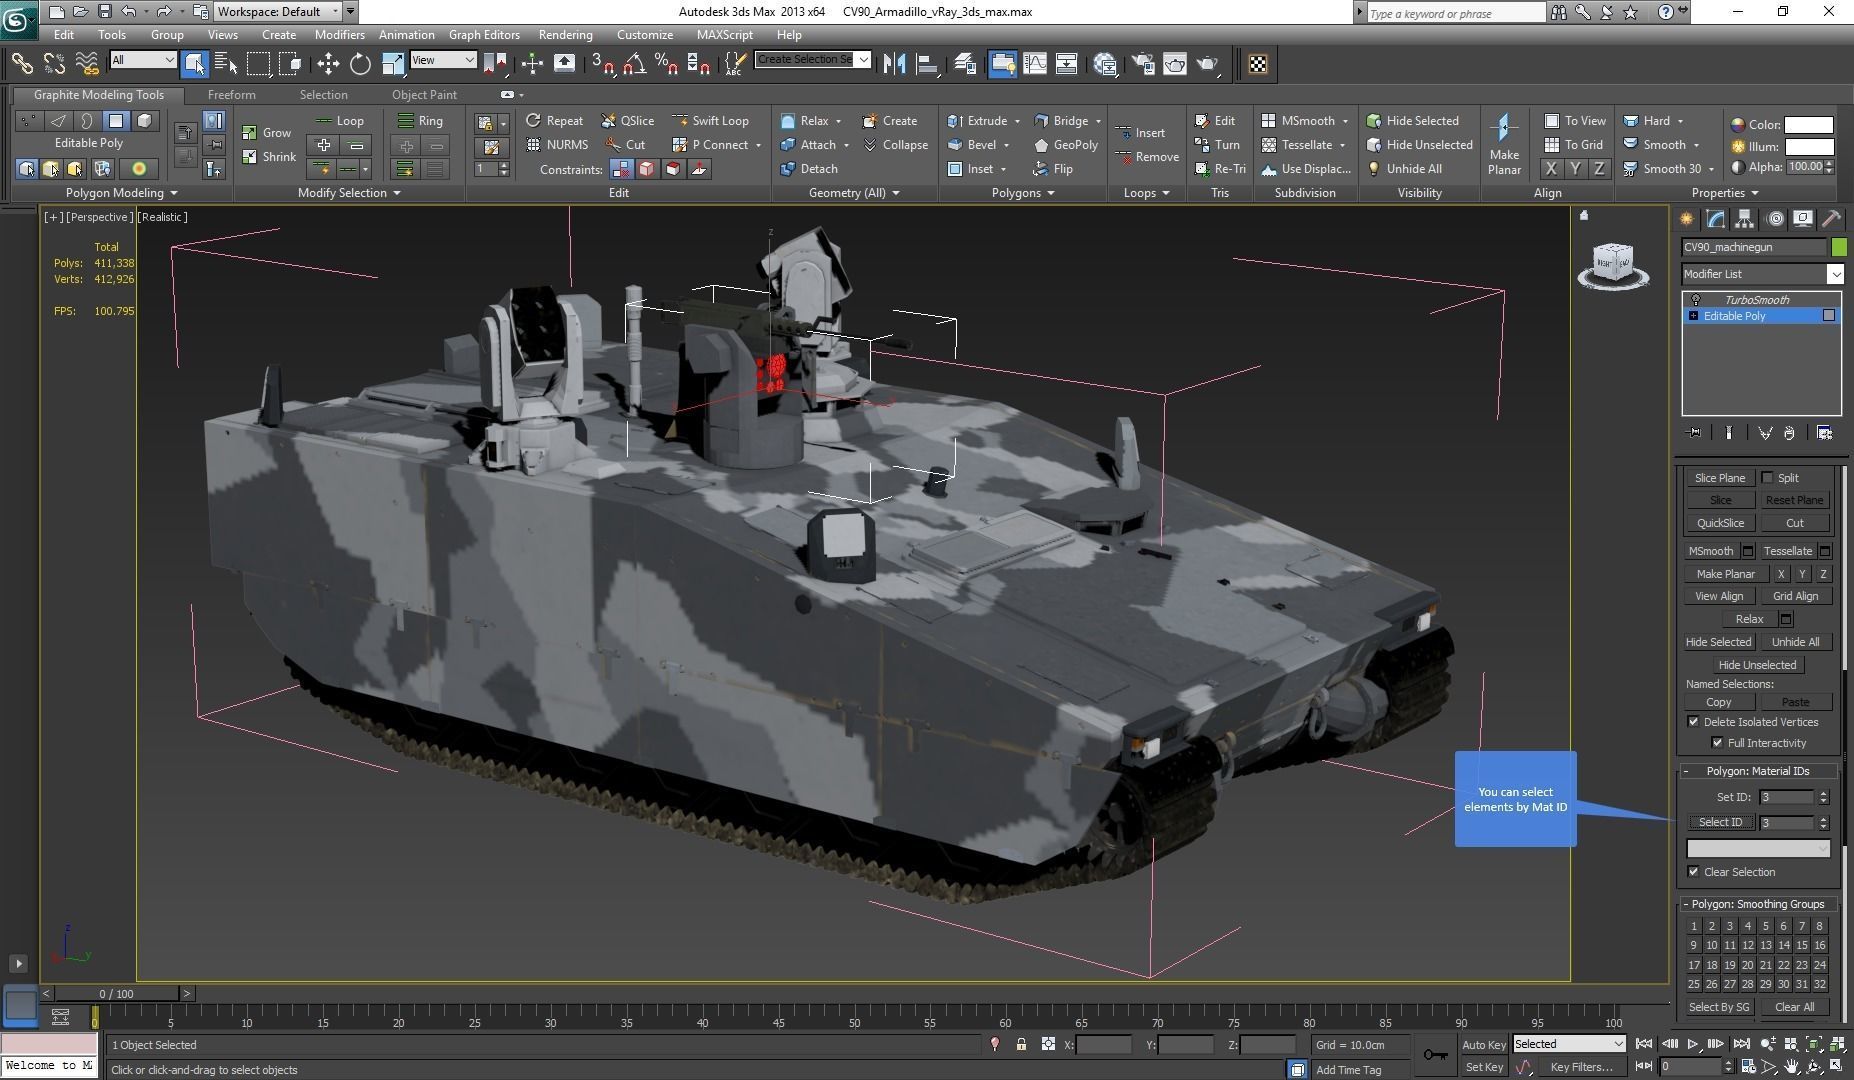Open the Select by Name tool

[227, 64]
